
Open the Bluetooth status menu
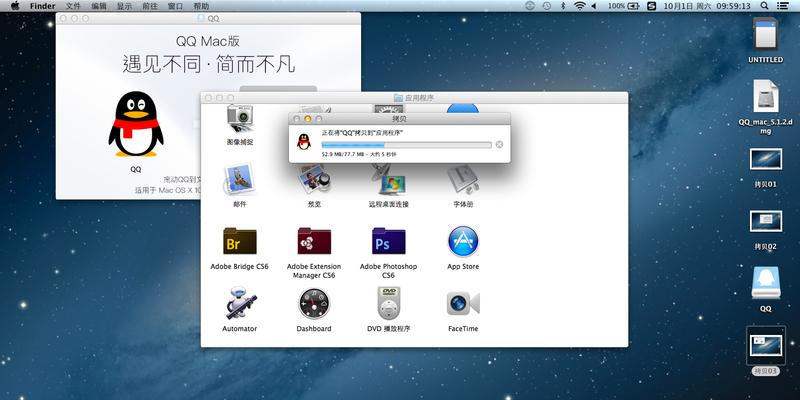click(563, 6)
